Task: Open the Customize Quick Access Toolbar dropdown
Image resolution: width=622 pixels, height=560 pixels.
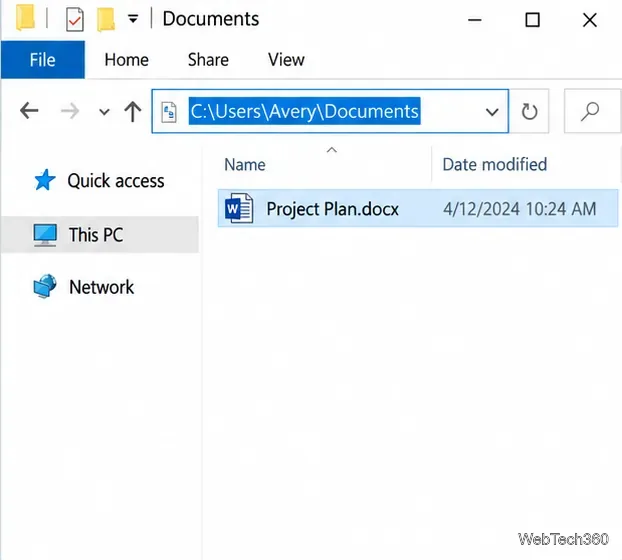Action: [133, 19]
